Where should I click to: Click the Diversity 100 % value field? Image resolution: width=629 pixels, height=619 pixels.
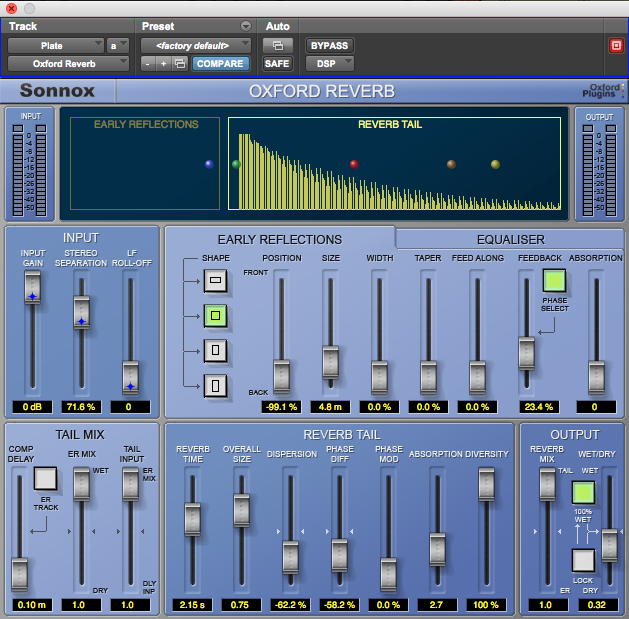click(486, 605)
